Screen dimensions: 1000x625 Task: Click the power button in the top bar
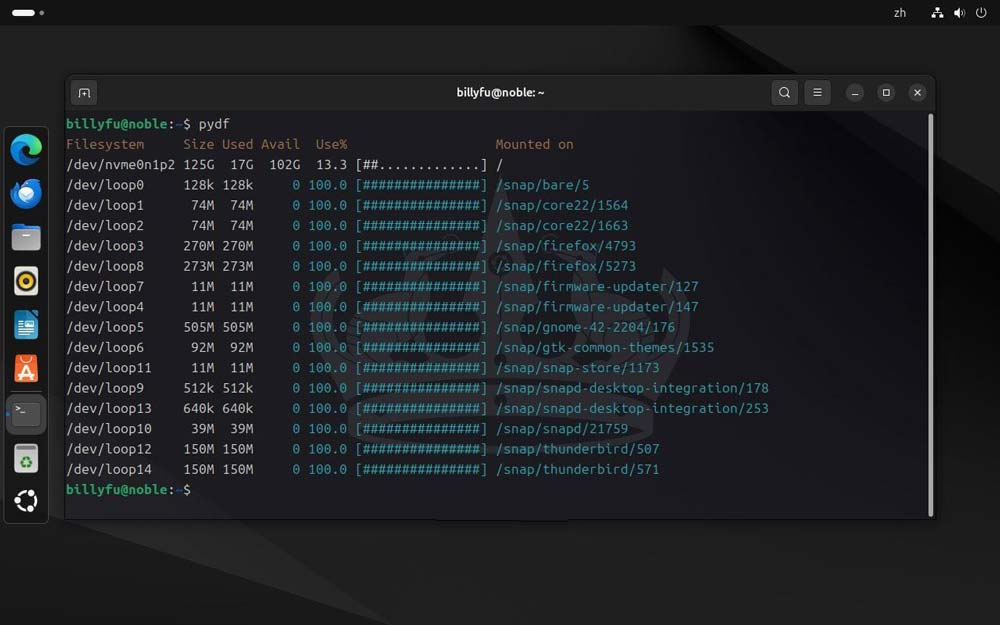click(x=981, y=13)
